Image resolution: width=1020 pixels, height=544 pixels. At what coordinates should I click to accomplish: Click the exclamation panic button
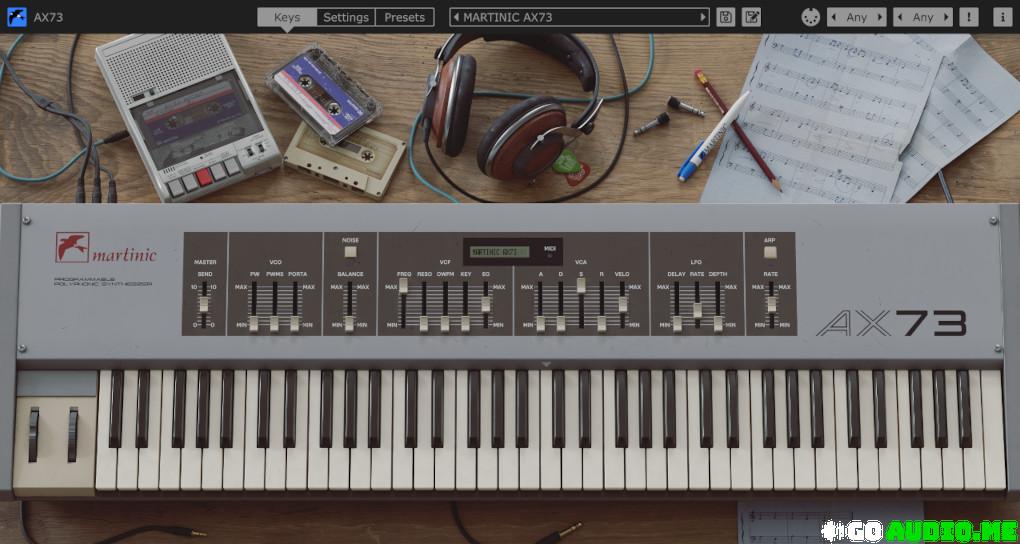point(969,17)
